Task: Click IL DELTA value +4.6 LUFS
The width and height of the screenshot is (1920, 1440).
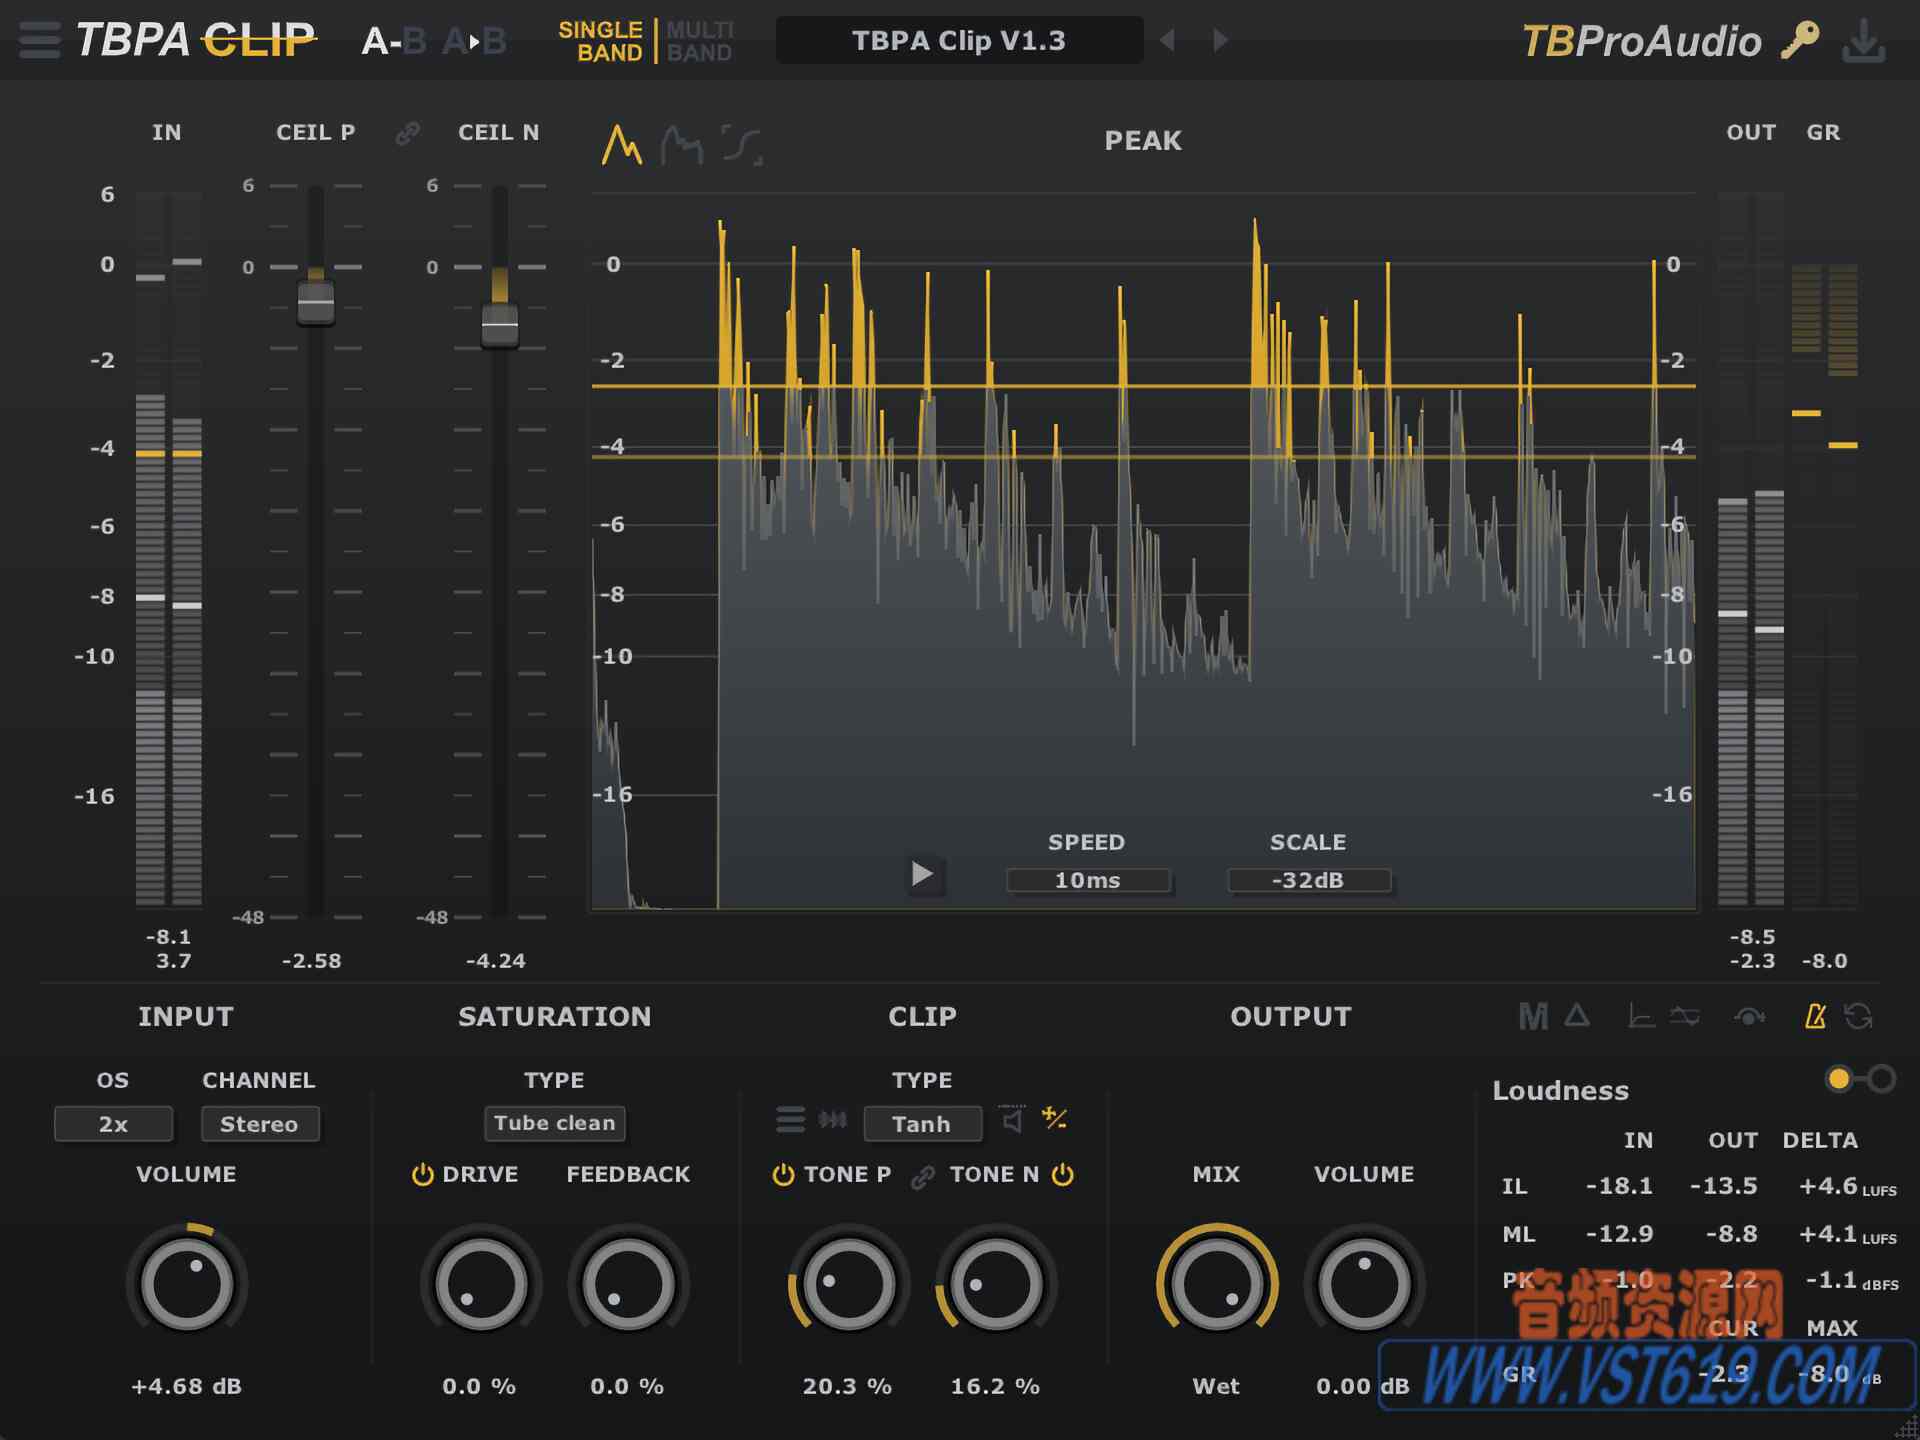Action: (x=1847, y=1186)
